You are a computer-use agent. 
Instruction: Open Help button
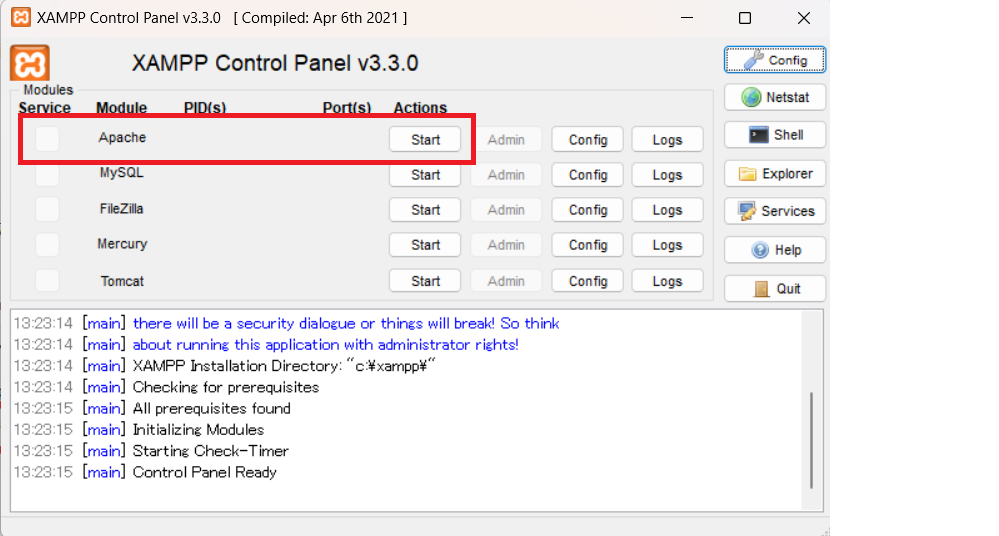775,250
